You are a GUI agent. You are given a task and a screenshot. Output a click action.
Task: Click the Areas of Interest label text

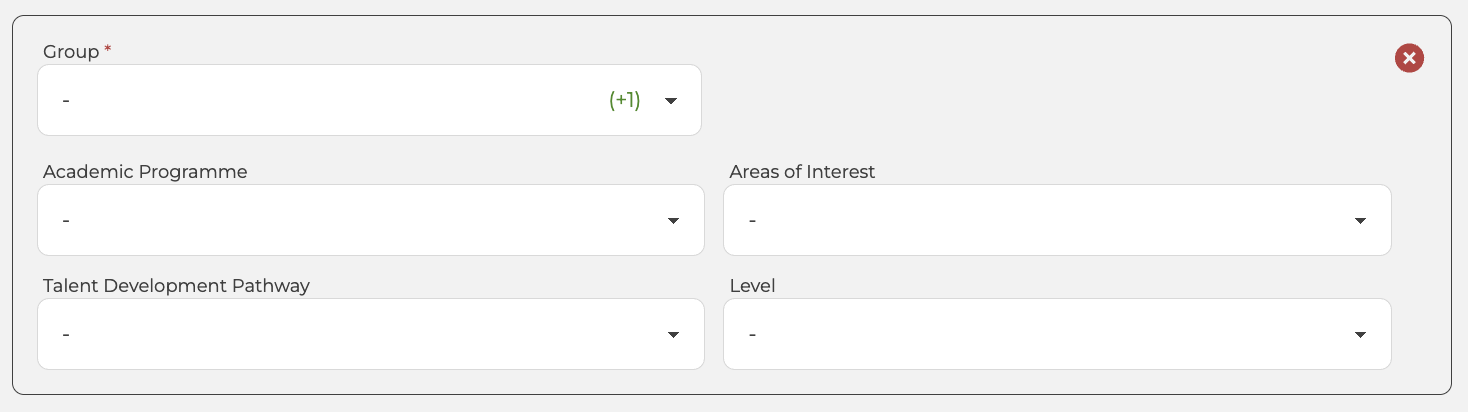coord(802,172)
